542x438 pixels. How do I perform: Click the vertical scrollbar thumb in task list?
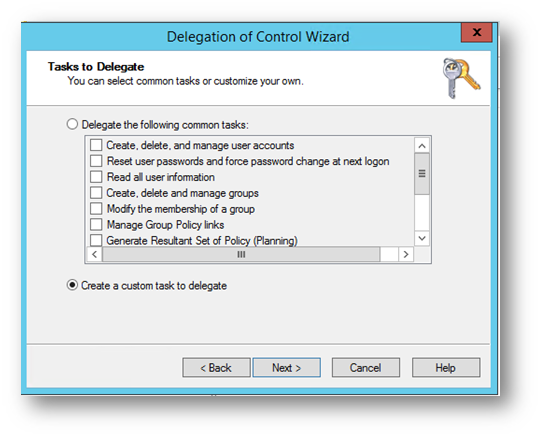422,174
